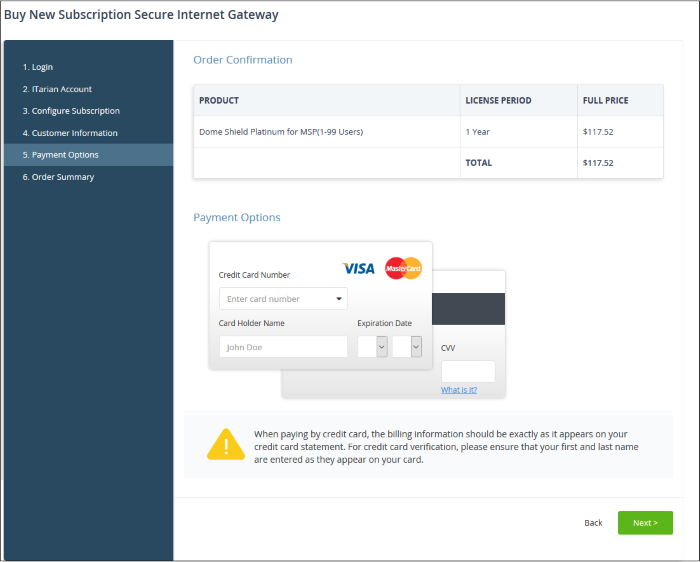Viewport: 700px width, 562px height.
Task: Click the yellow warning triangle icon
Action: [226, 445]
